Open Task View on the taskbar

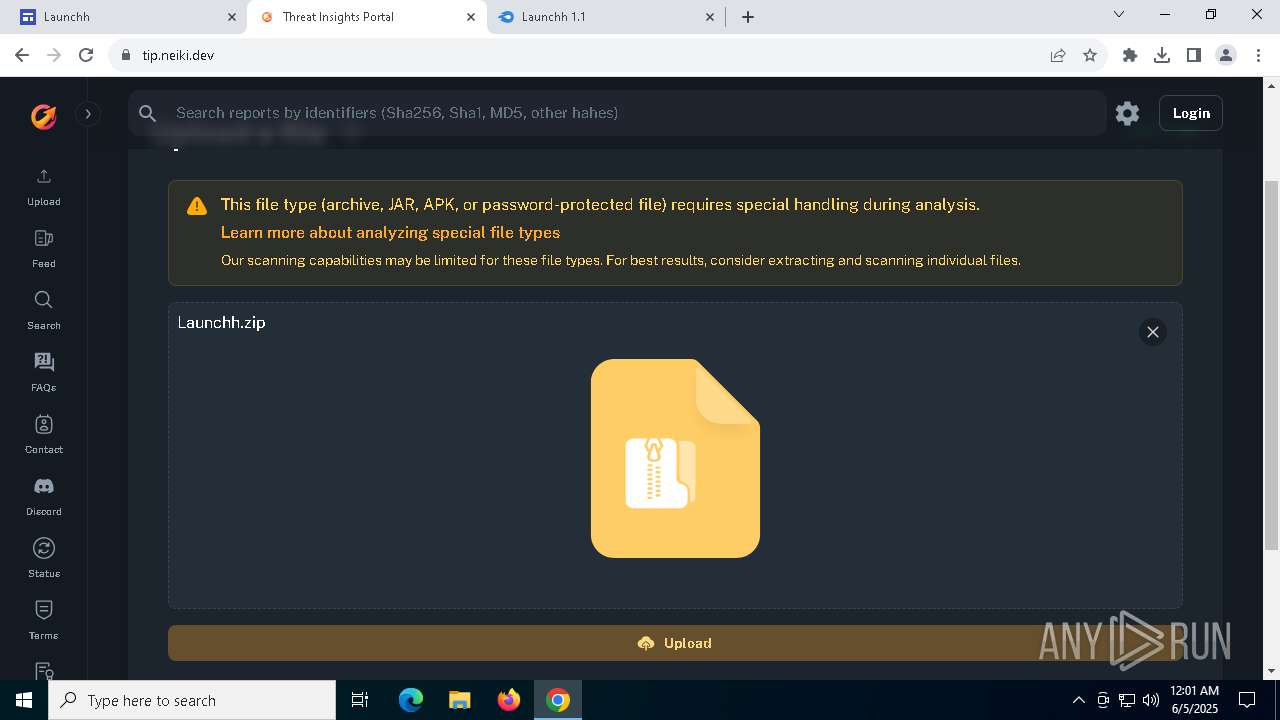point(360,700)
